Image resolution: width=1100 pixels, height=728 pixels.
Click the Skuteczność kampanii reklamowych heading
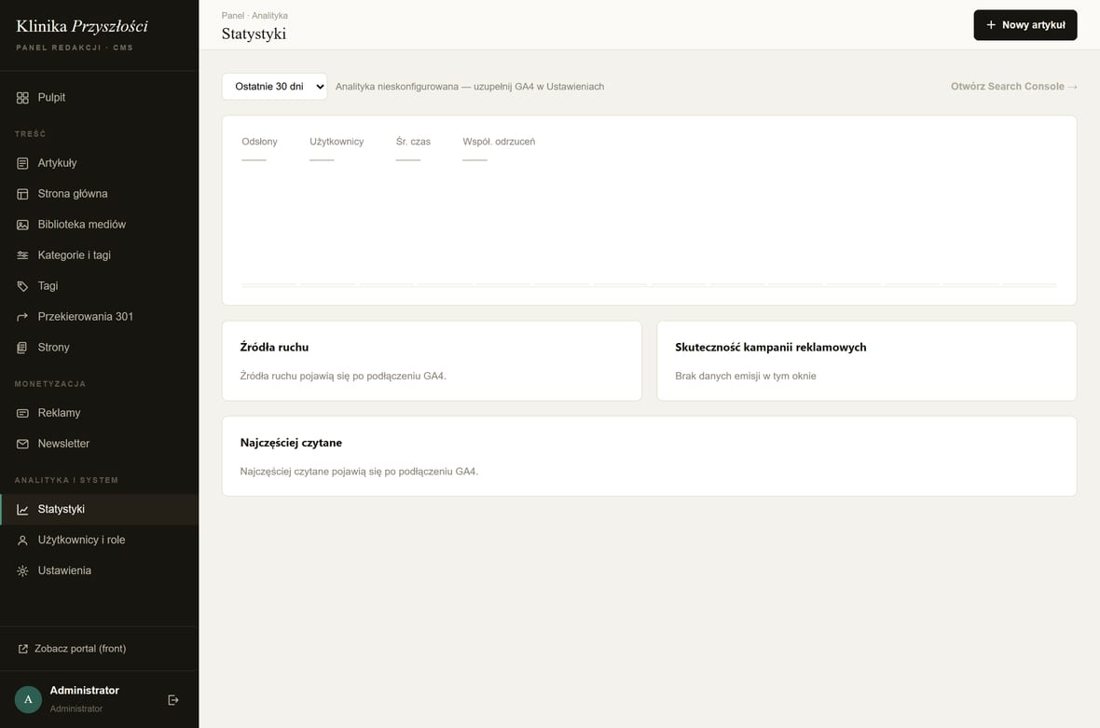pyautogui.click(x=770, y=347)
